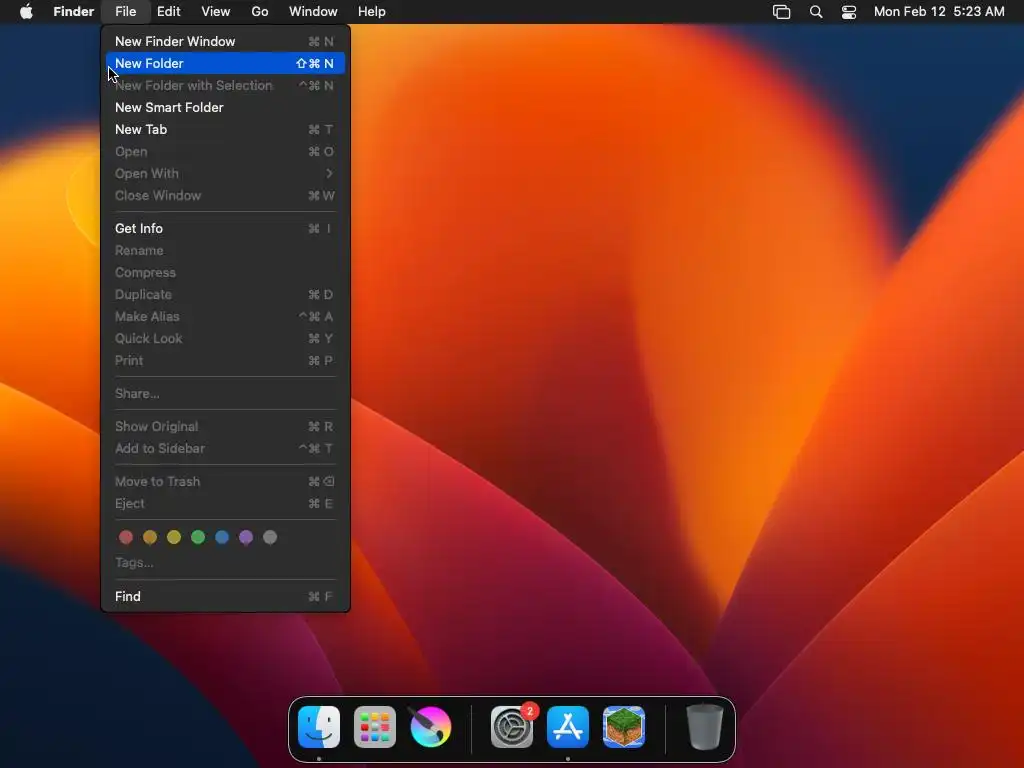
Task: Click the dimmed Make Alias item
Action: pos(225,317)
